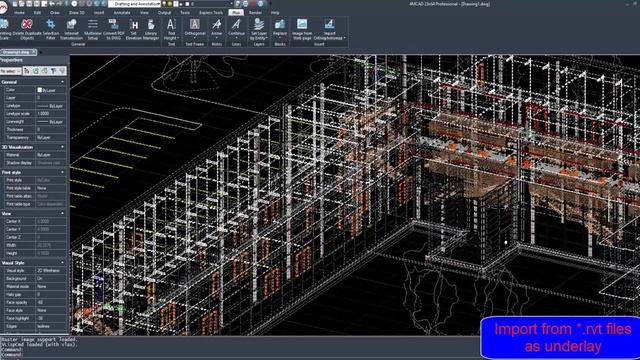Close the Drawing1.dwg document tab
Image resolution: width=640 pixels, height=360 pixels.
point(34,52)
